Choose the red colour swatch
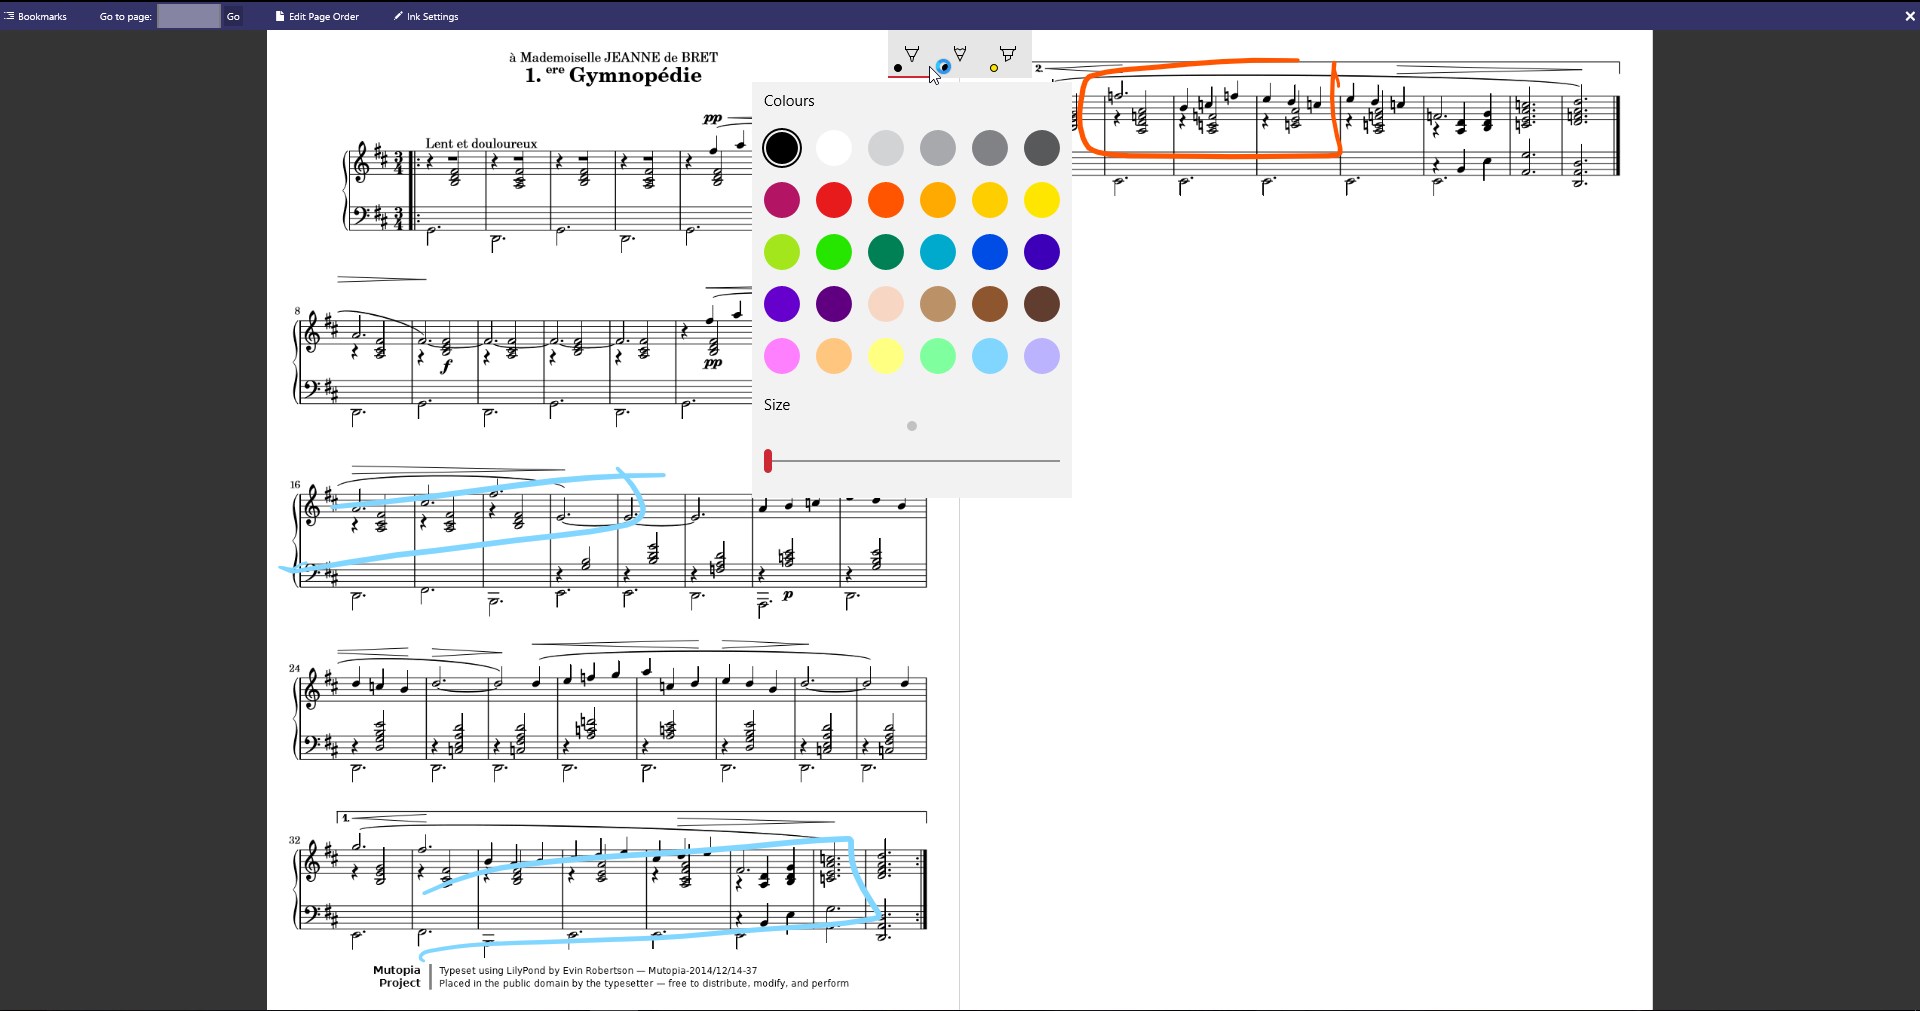Viewport: 1920px width, 1011px height. (834, 200)
